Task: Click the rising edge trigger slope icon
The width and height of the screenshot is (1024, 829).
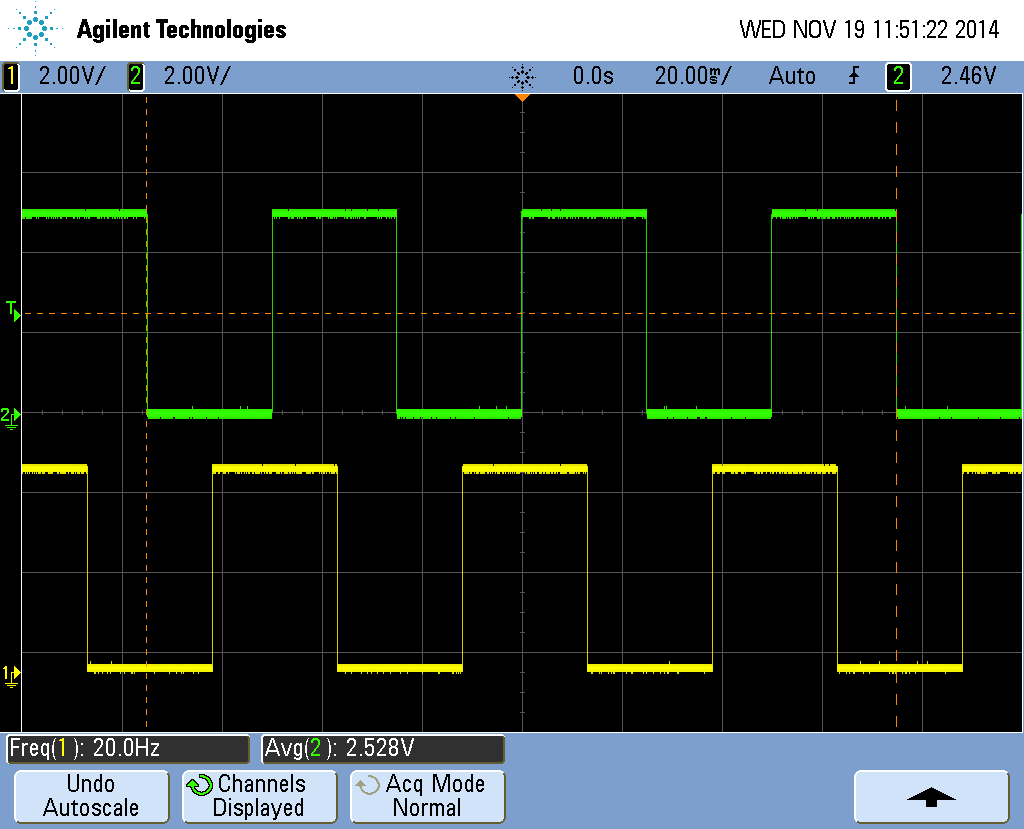Action: coord(853,76)
